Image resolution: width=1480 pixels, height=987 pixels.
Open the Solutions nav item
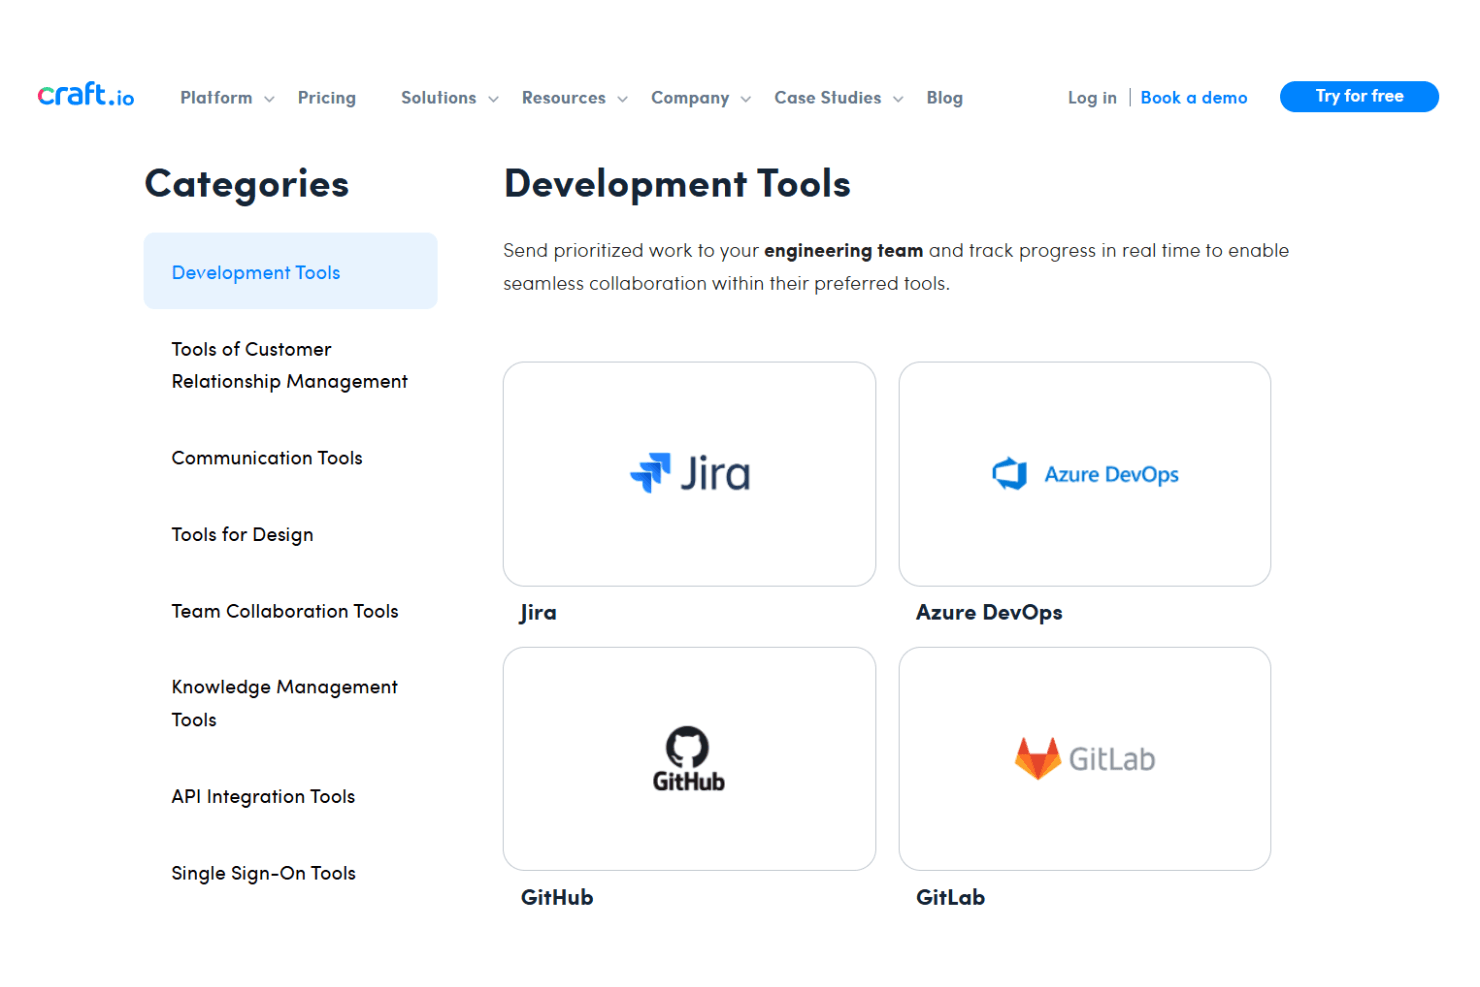438,98
